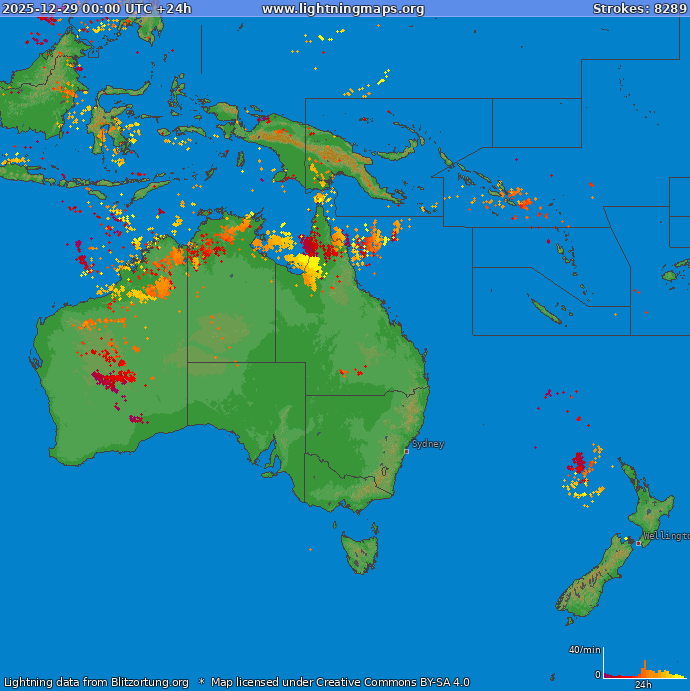Click the red lightning cluster northwest of New Zealand
The height and width of the screenshot is (691, 690).
578,463
